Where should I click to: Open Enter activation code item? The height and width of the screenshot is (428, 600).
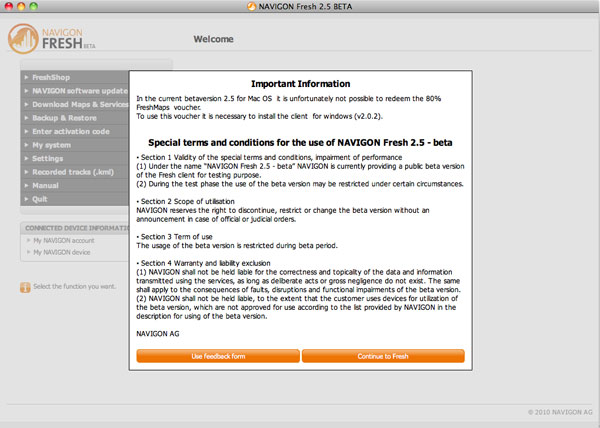[75, 132]
